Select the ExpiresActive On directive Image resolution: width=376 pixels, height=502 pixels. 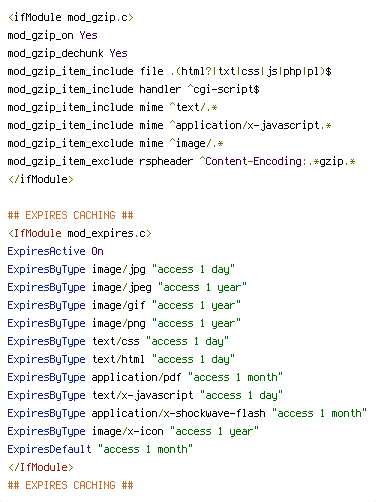(56, 251)
